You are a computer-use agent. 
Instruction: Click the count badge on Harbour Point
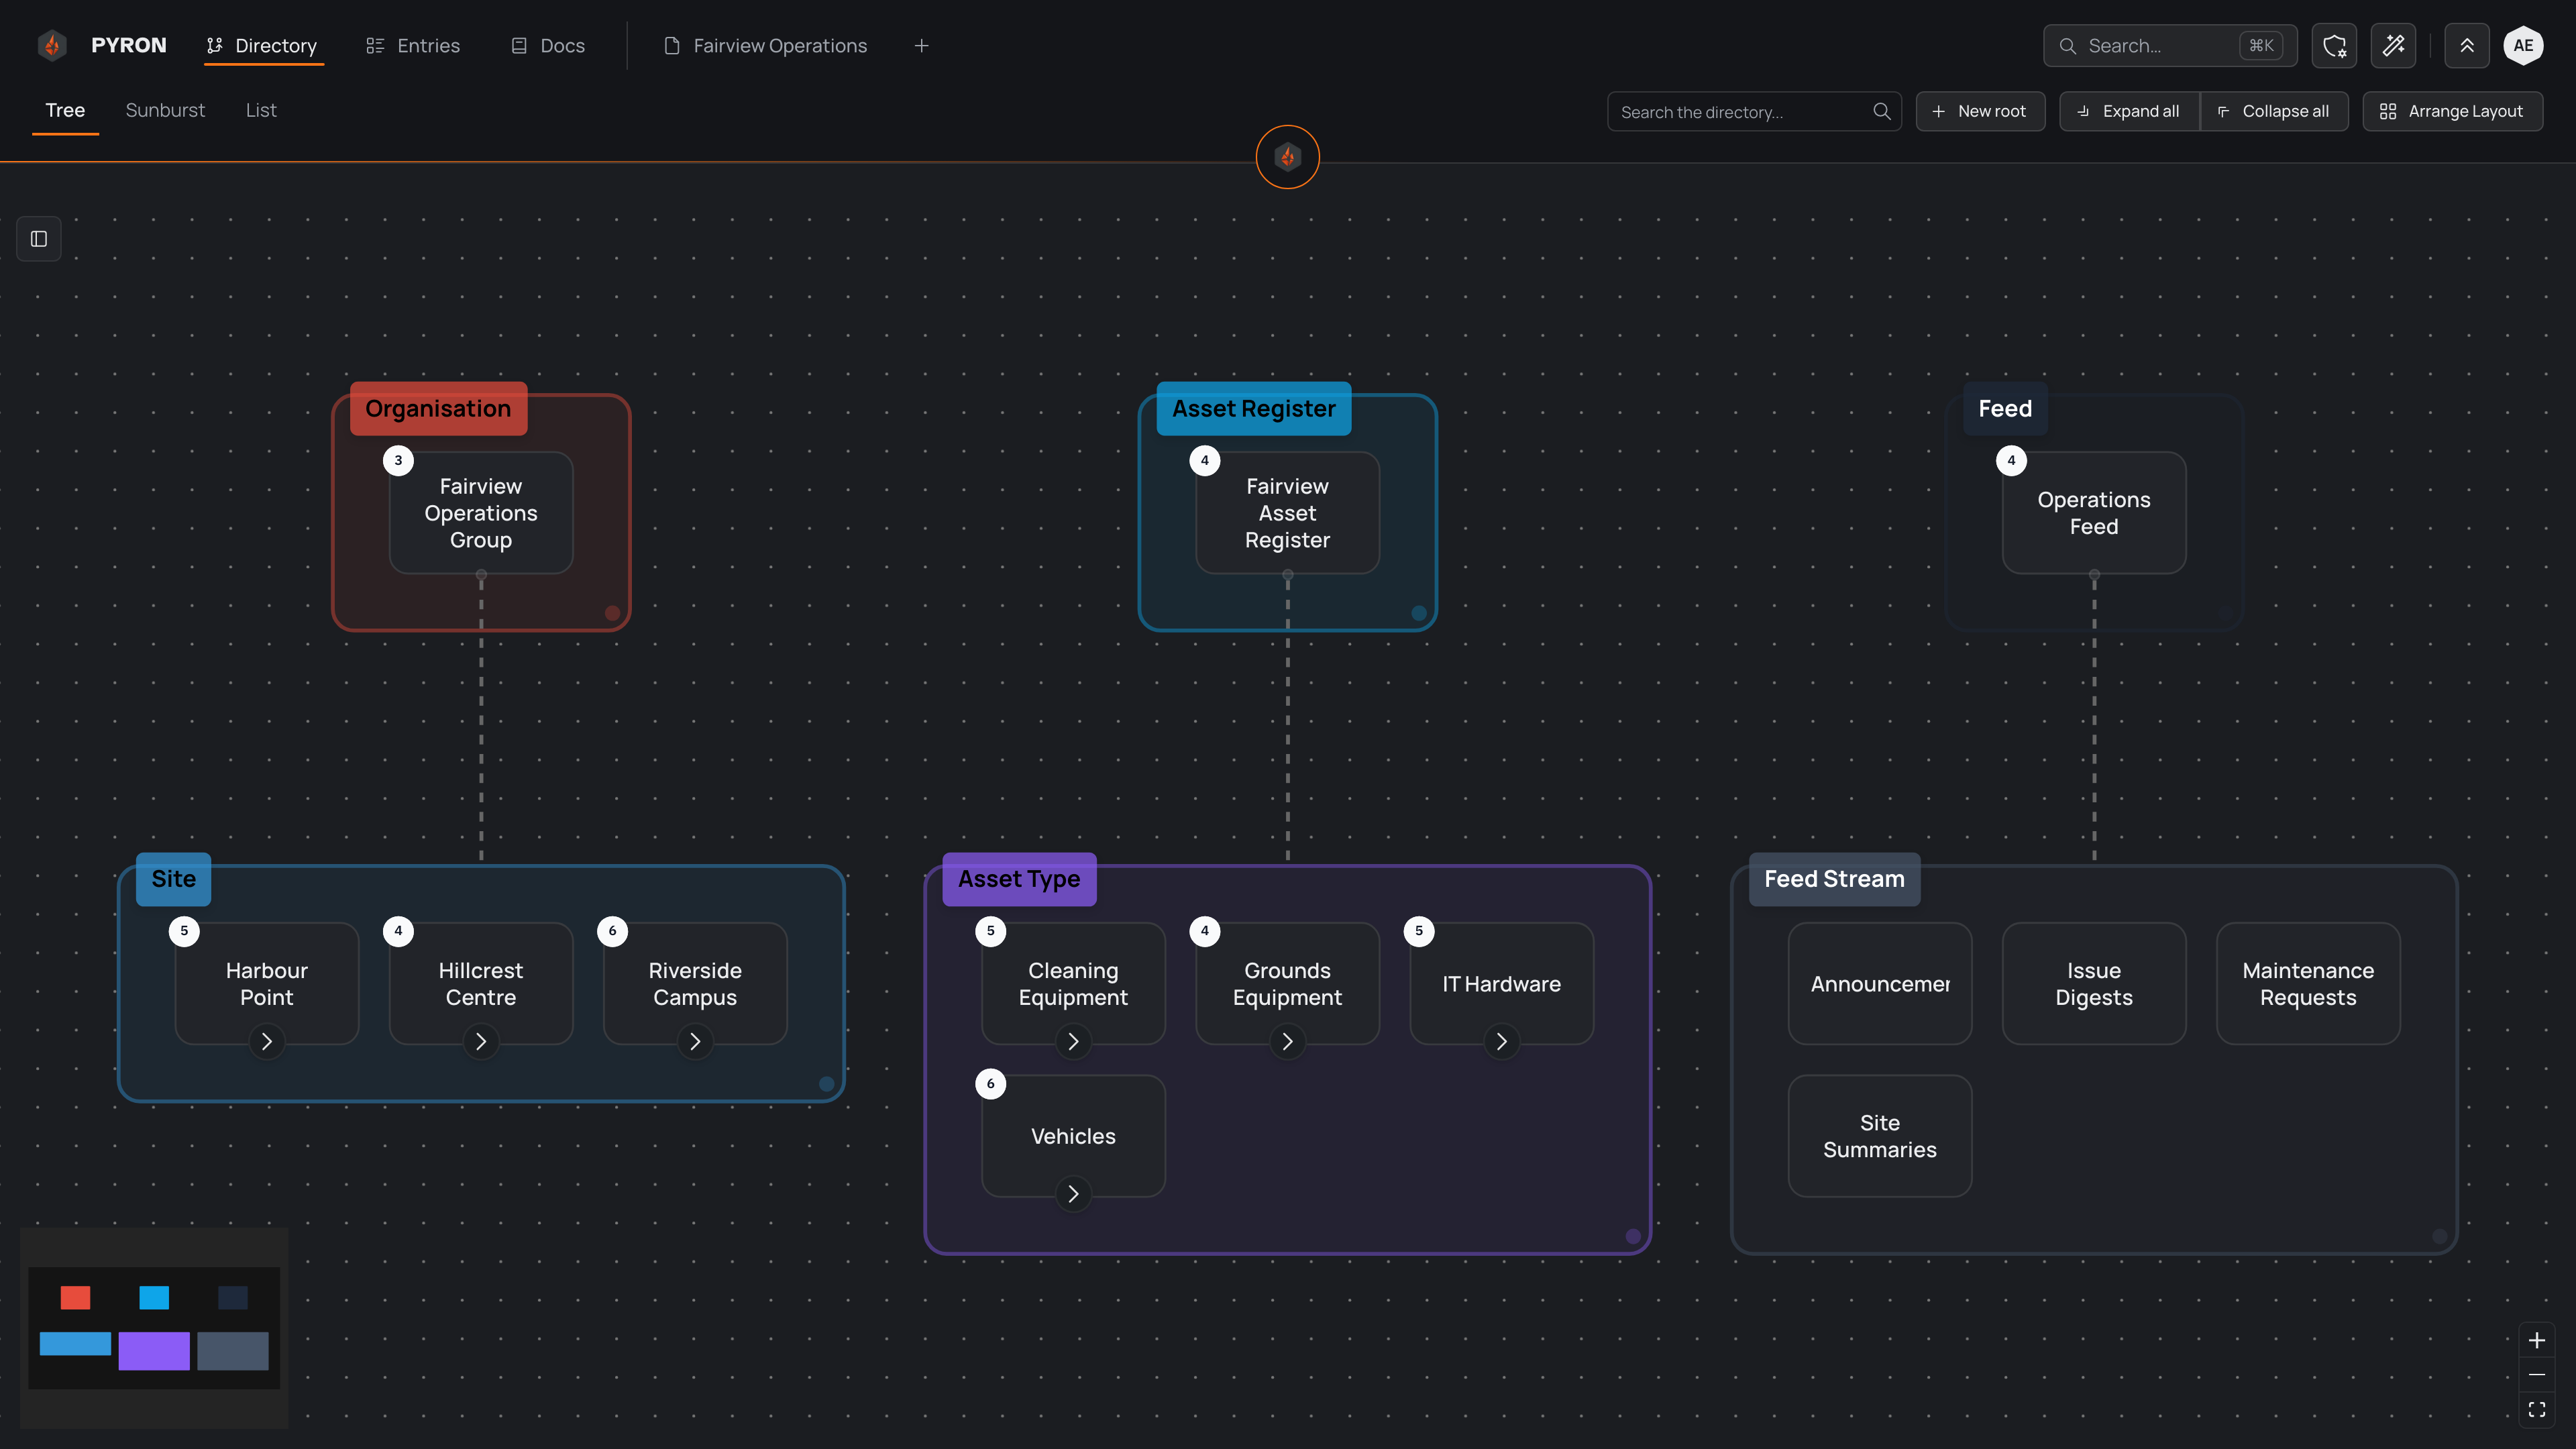coord(184,931)
